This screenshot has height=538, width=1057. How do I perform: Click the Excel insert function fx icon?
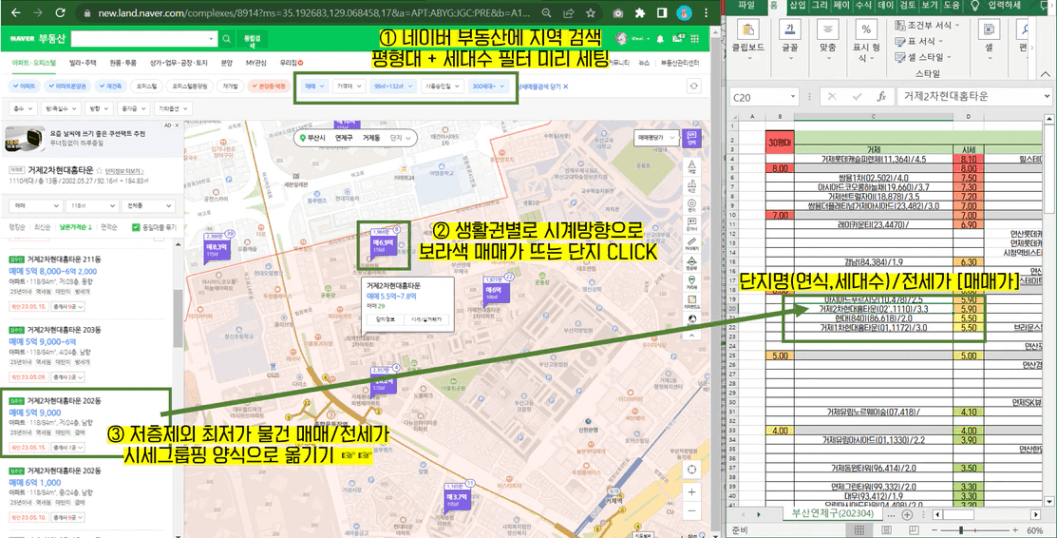880,96
